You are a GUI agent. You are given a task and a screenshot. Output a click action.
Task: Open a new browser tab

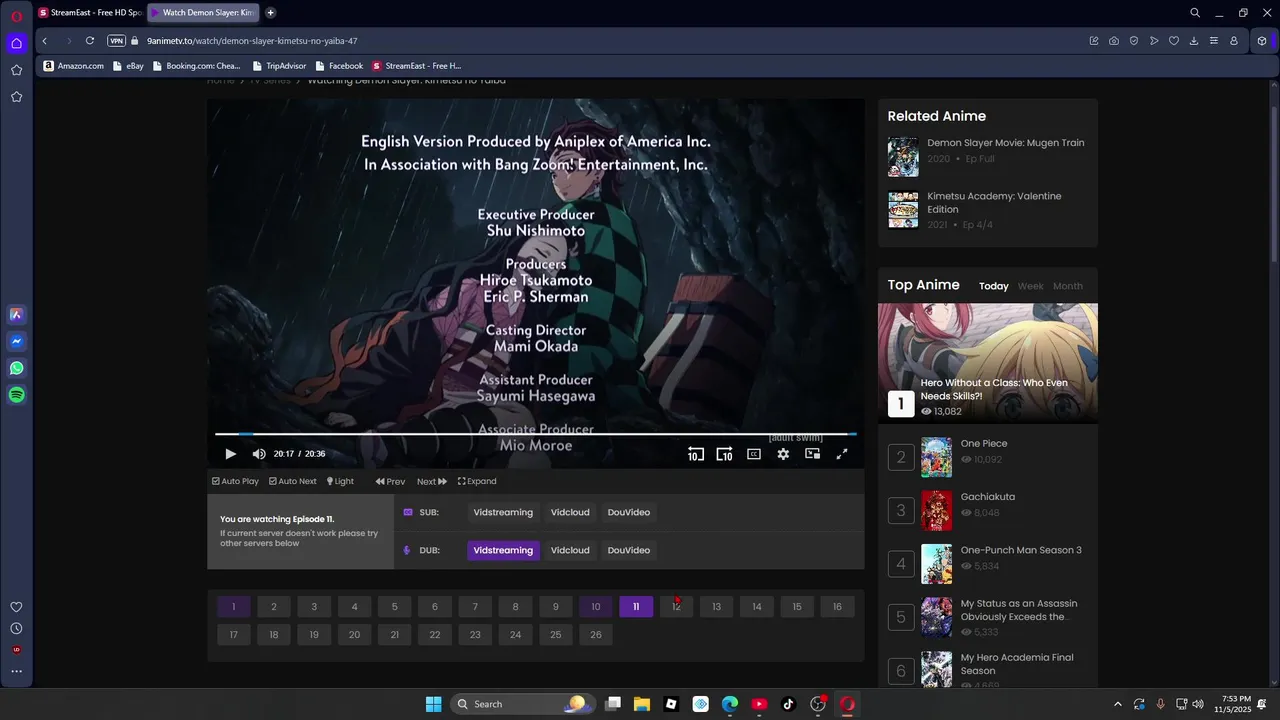coord(270,13)
